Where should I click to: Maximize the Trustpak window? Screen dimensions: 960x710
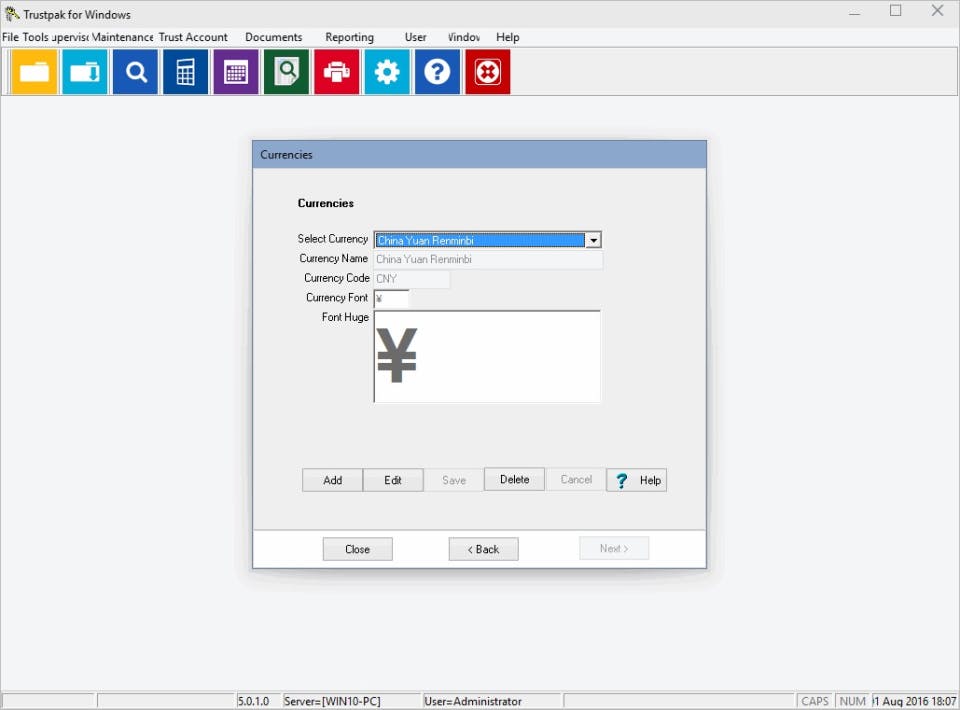[896, 11]
